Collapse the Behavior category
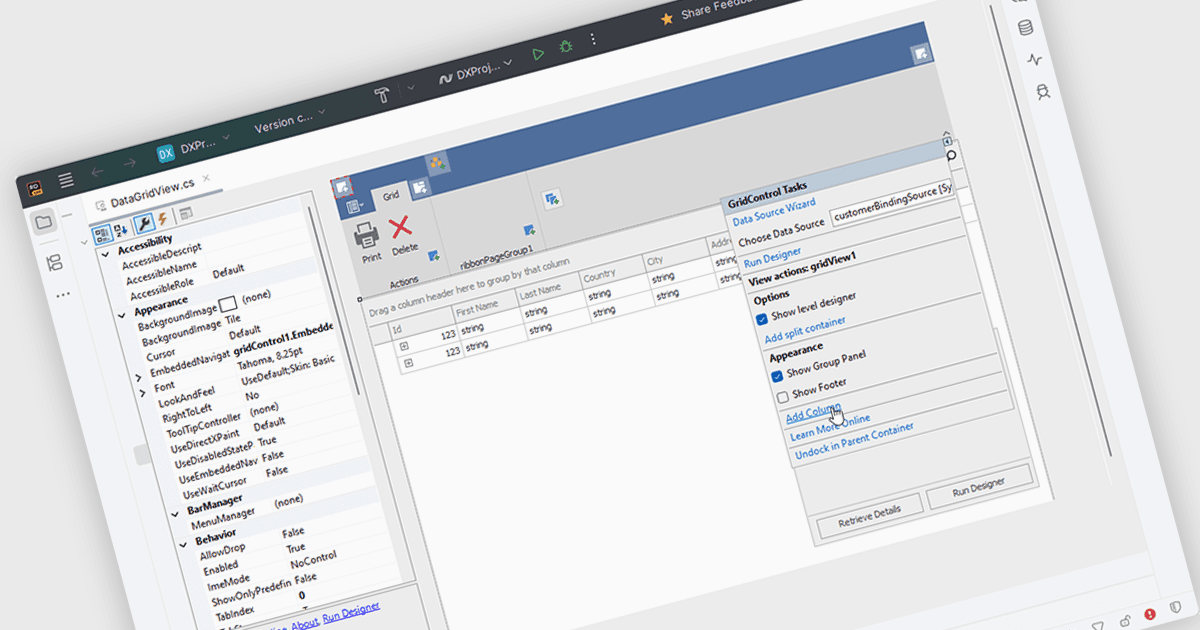 pos(184,544)
